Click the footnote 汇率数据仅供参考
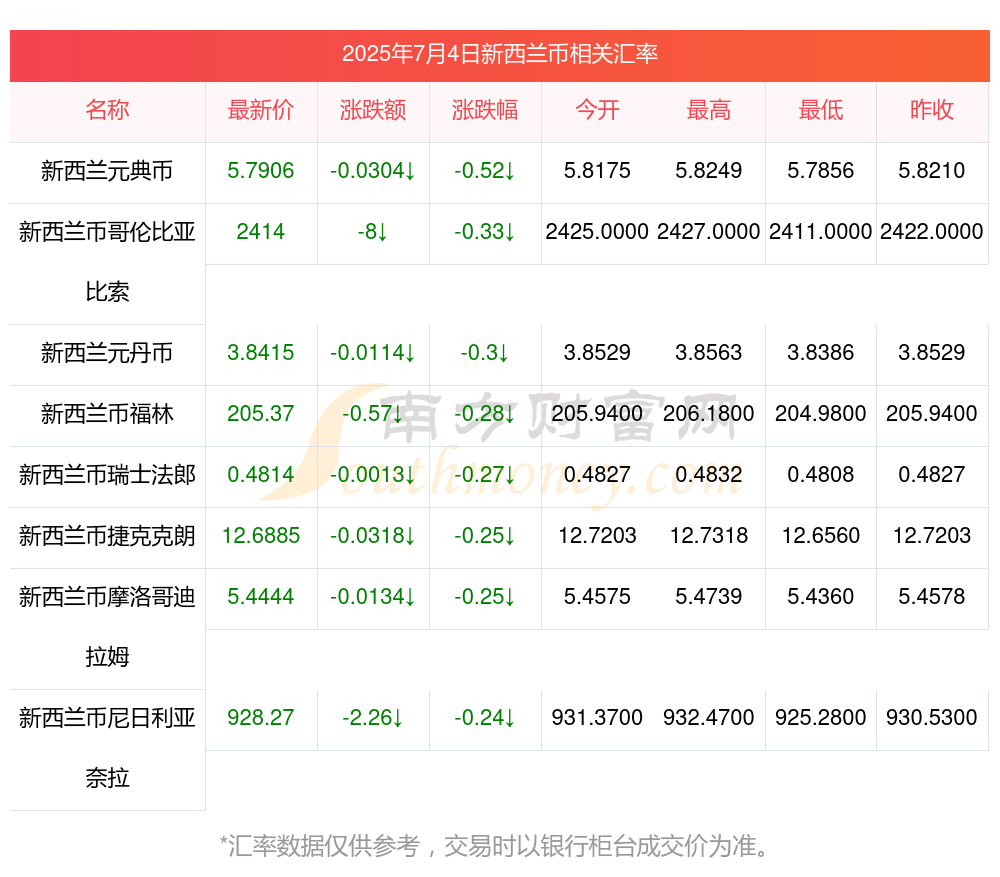 323,846
